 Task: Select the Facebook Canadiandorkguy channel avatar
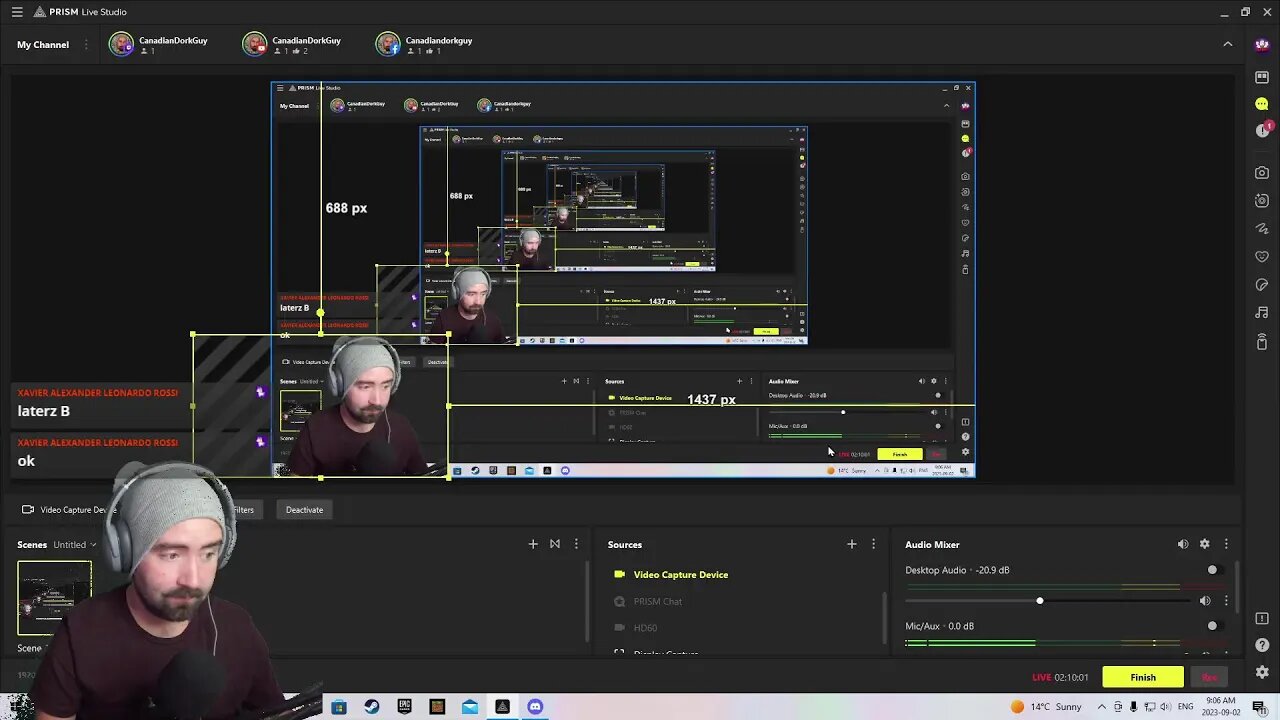pyautogui.click(x=388, y=44)
